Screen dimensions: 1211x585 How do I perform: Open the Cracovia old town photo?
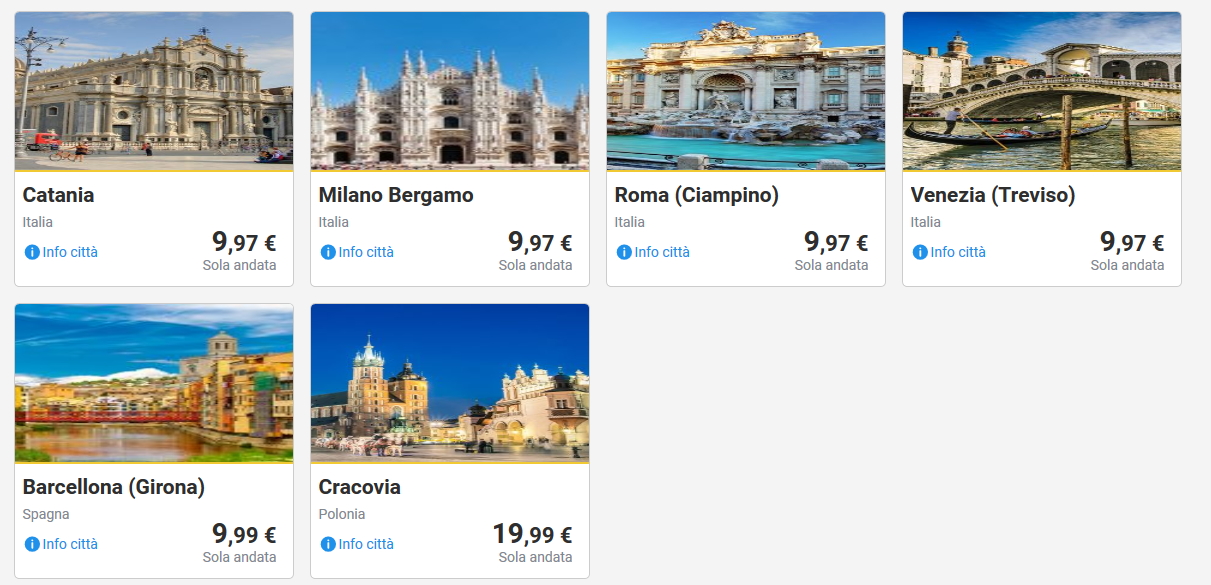[x=450, y=383]
